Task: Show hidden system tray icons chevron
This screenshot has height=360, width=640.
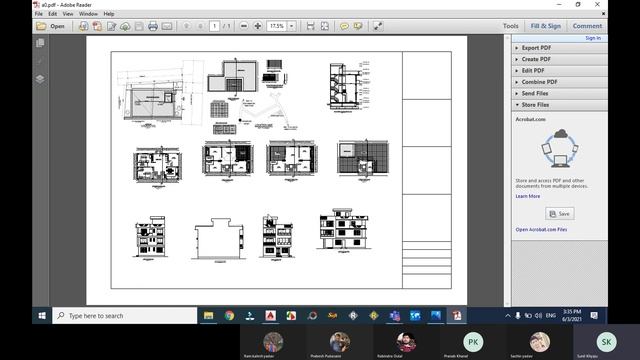Action: click(508, 316)
